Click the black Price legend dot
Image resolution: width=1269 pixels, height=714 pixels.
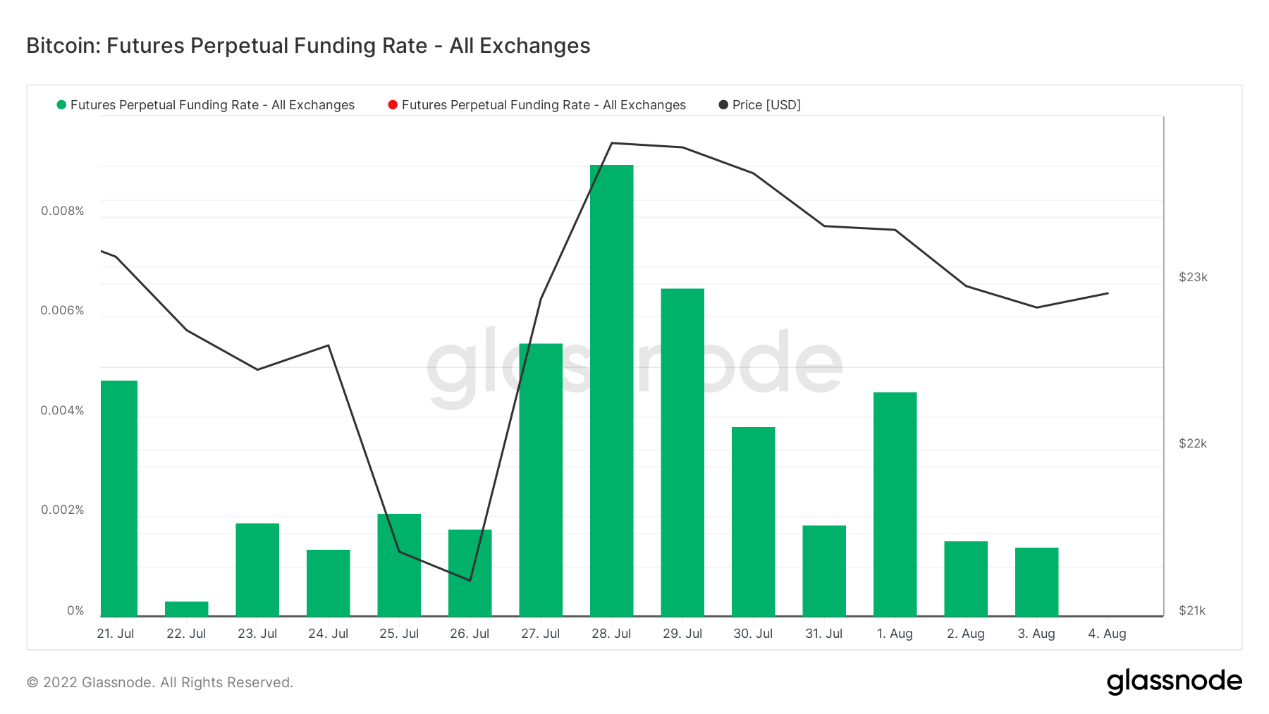723,105
